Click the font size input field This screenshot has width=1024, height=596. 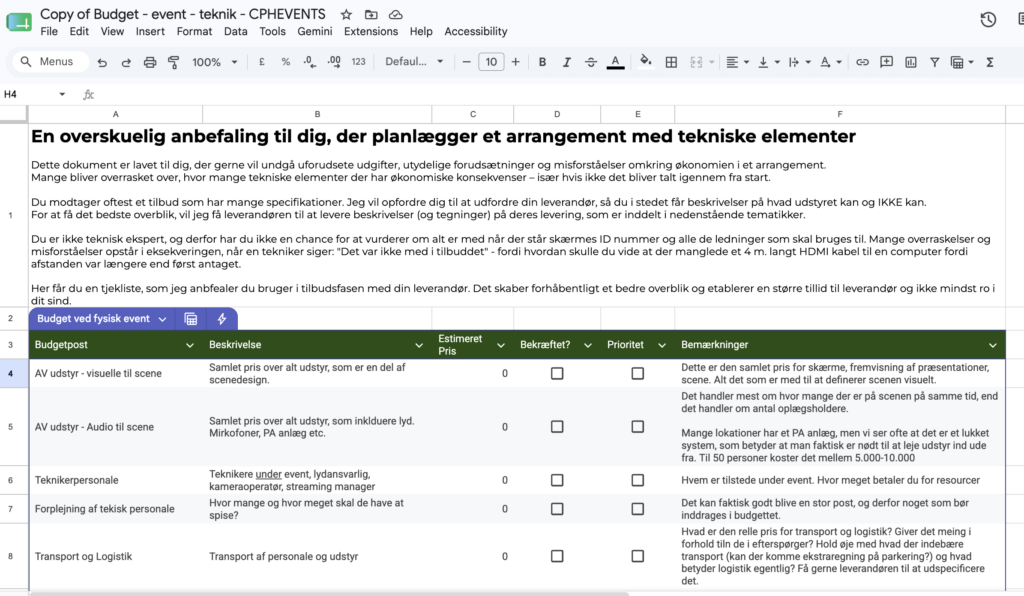[x=491, y=62]
